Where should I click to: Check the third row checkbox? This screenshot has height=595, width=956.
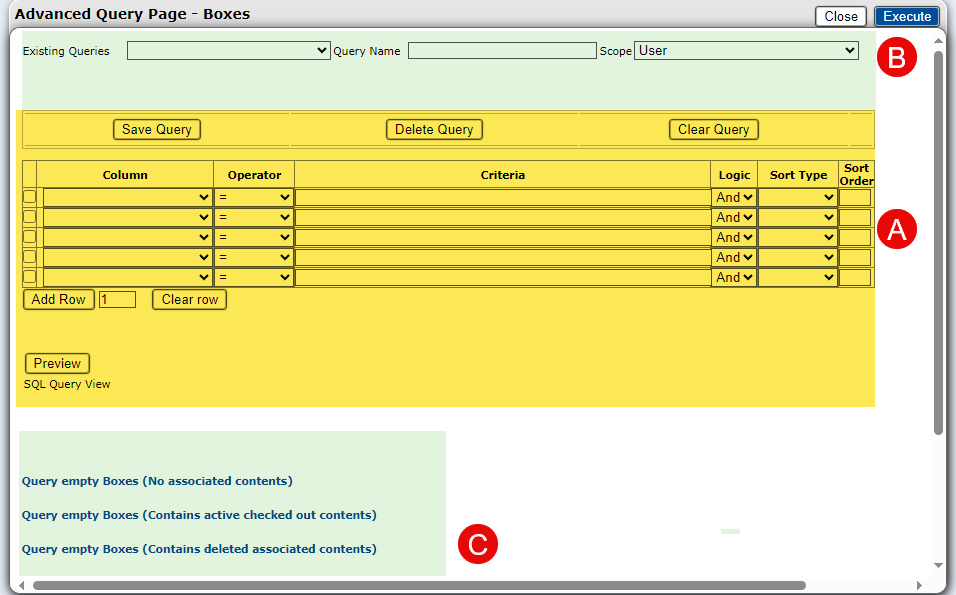tap(29, 237)
